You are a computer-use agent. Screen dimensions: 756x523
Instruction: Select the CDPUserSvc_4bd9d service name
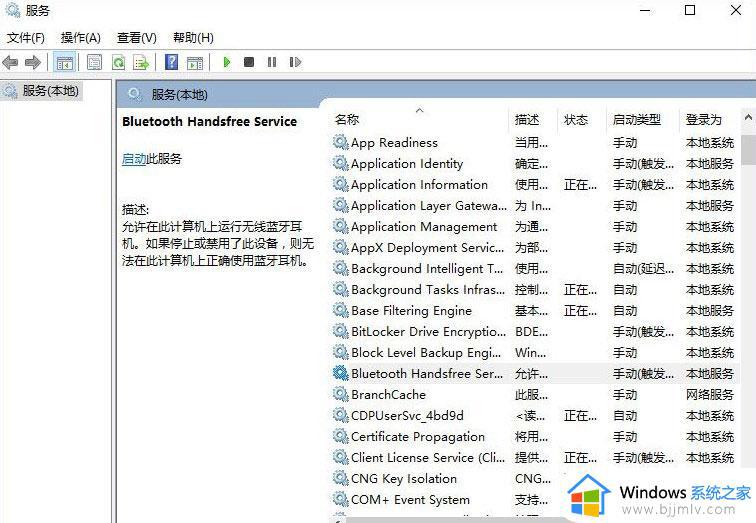(x=407, y=416)
